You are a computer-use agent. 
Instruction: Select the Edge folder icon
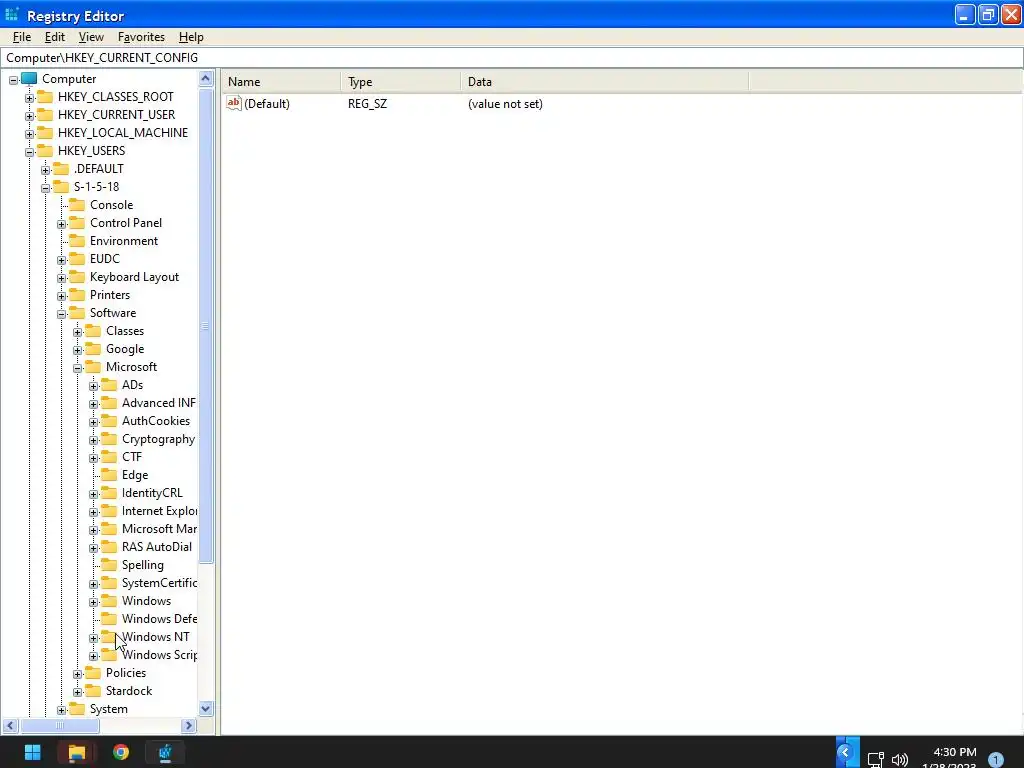tap(109, 475)
